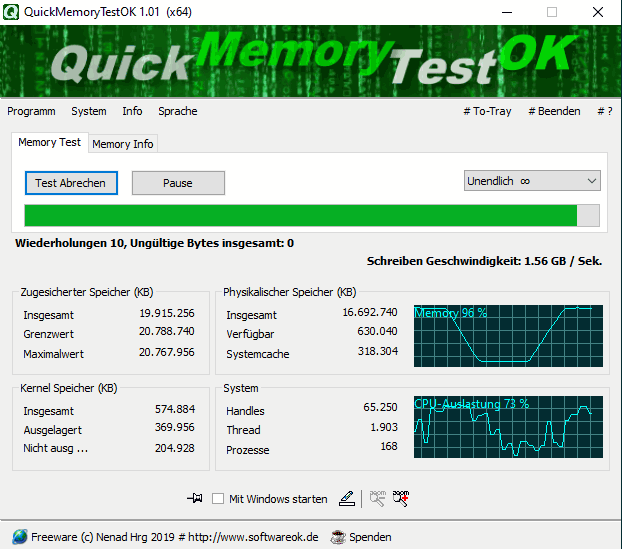Click the QuickMemoryTestOK title bar app icon
Image resolution: width=622 pixels, height=549 pixels.
coord(11,12)
